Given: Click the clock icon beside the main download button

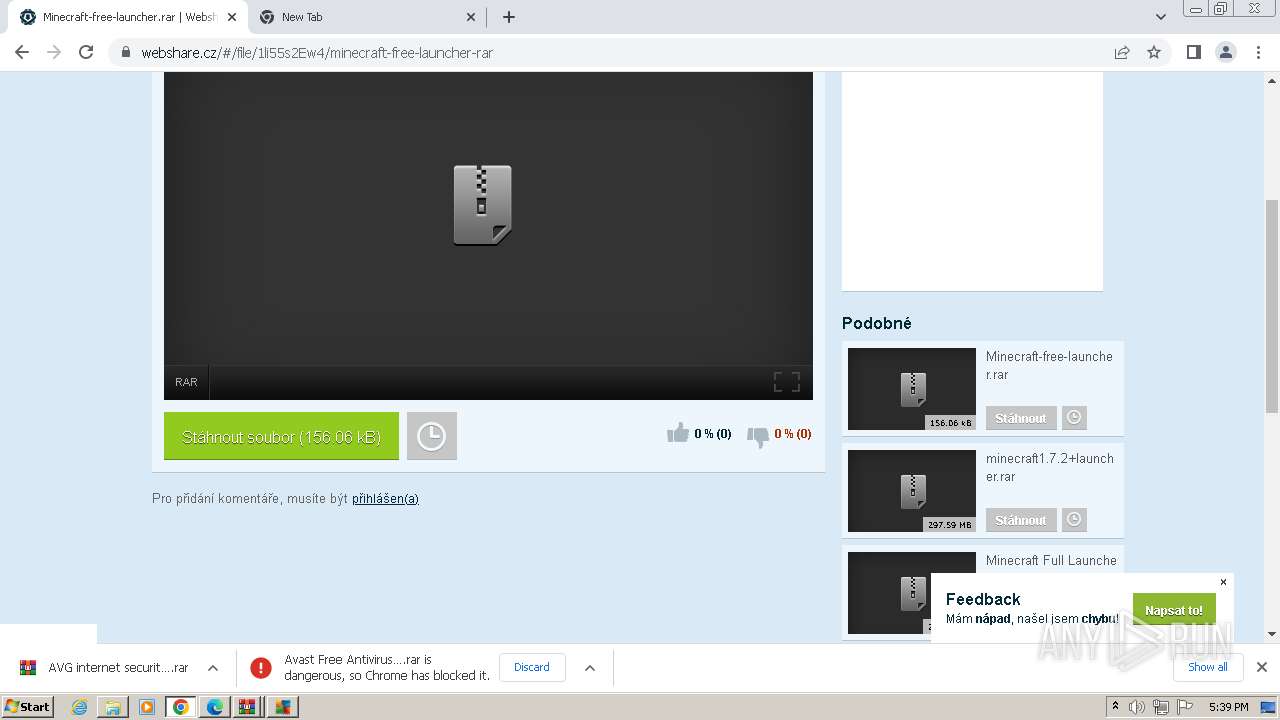Looking at the screenshot, I should pyautogui.click(x=431, y=436).
